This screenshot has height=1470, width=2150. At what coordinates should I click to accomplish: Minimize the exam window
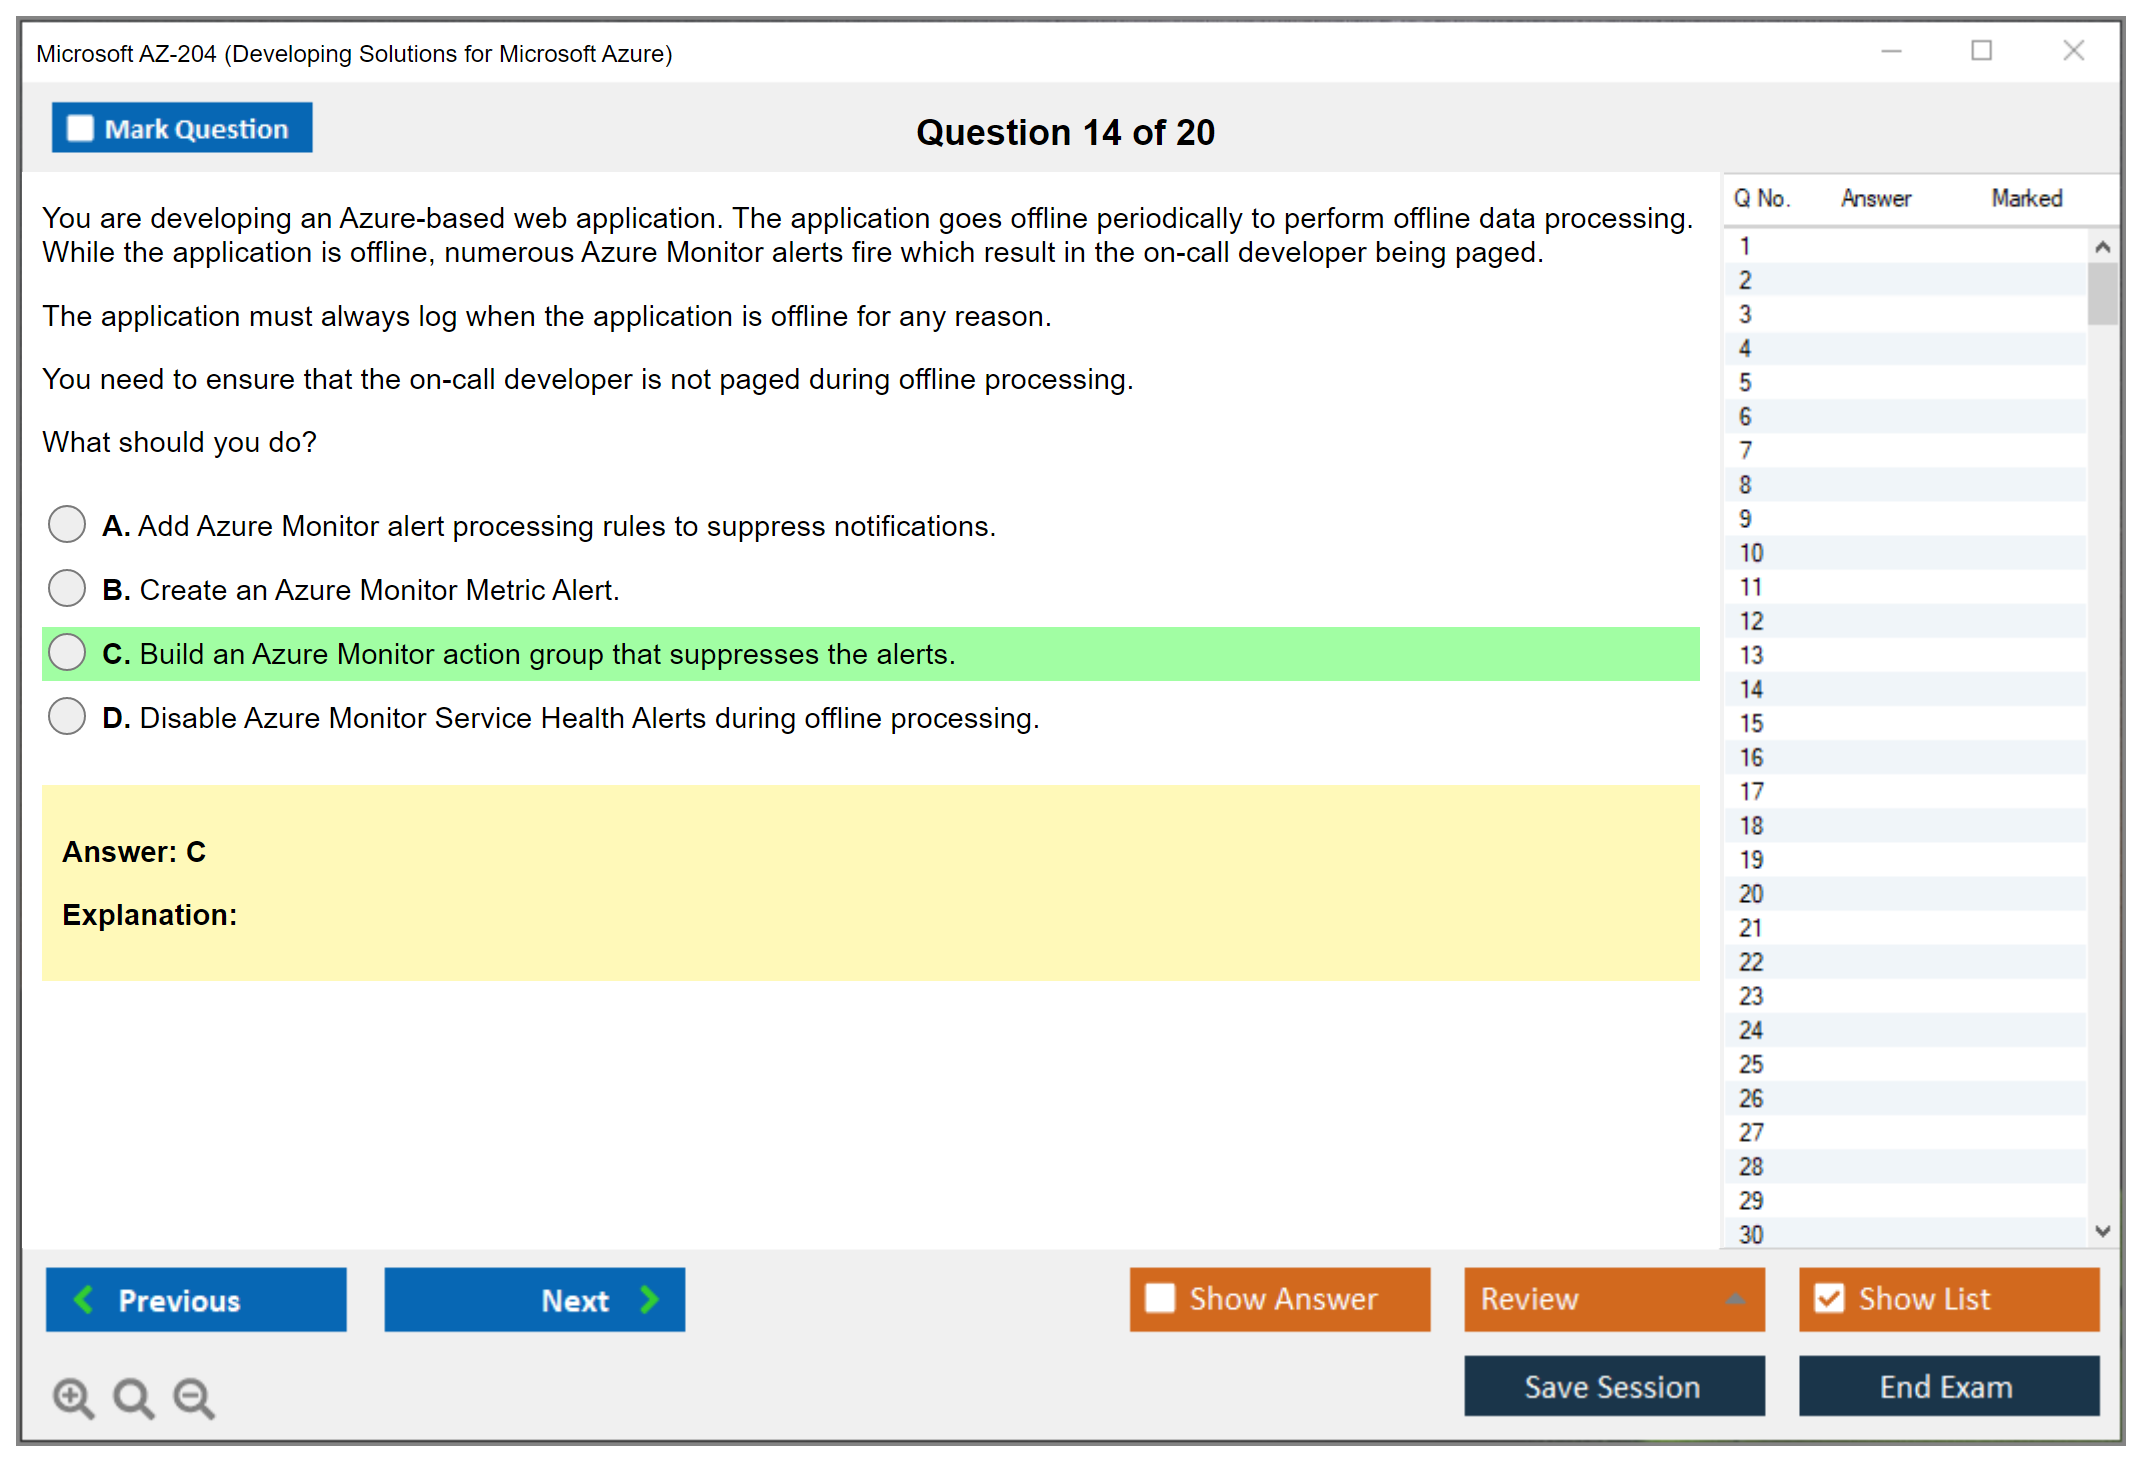(x=1891, y=51)
